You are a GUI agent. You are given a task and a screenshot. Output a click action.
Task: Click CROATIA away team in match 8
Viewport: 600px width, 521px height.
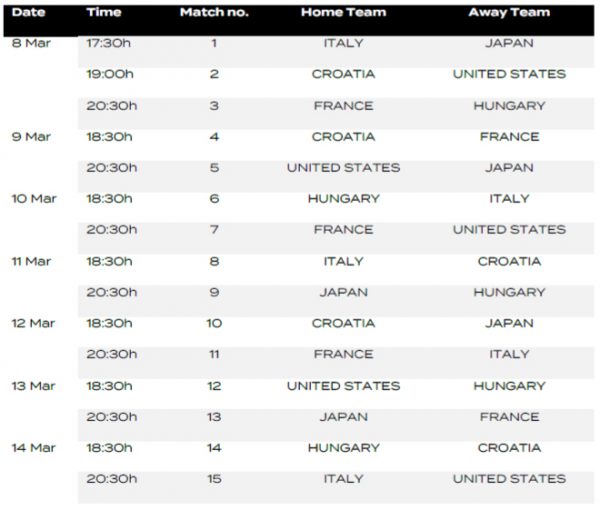pyautogui.click(x=509, y=261)
